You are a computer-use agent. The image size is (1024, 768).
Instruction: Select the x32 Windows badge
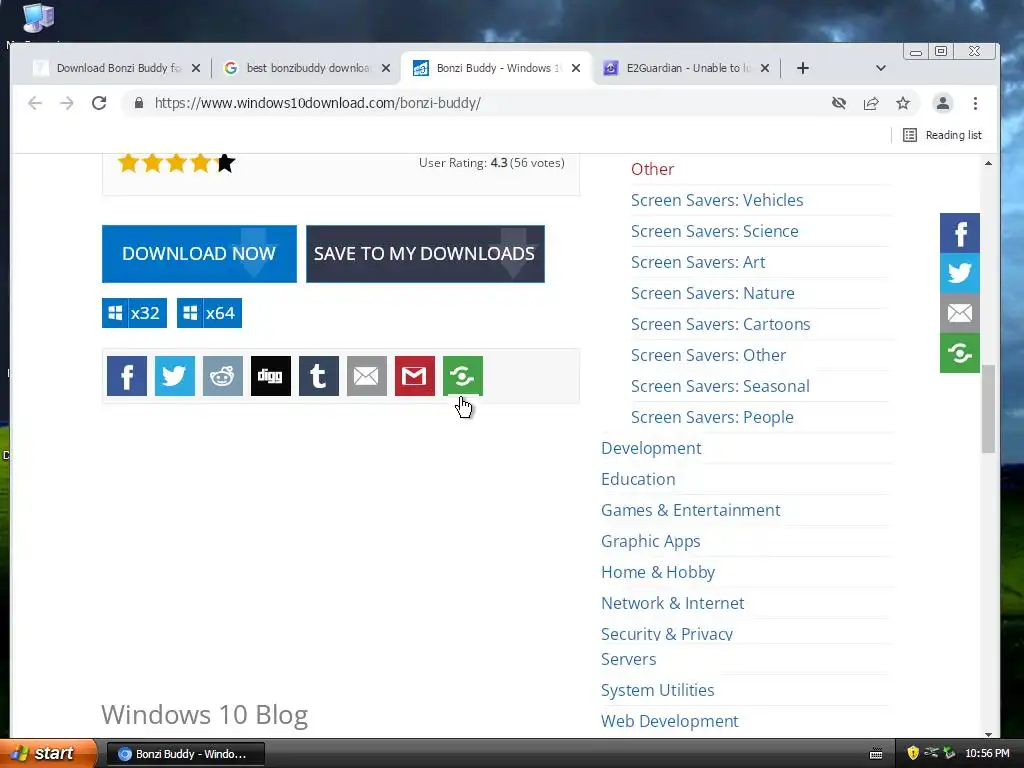(134, 313)
